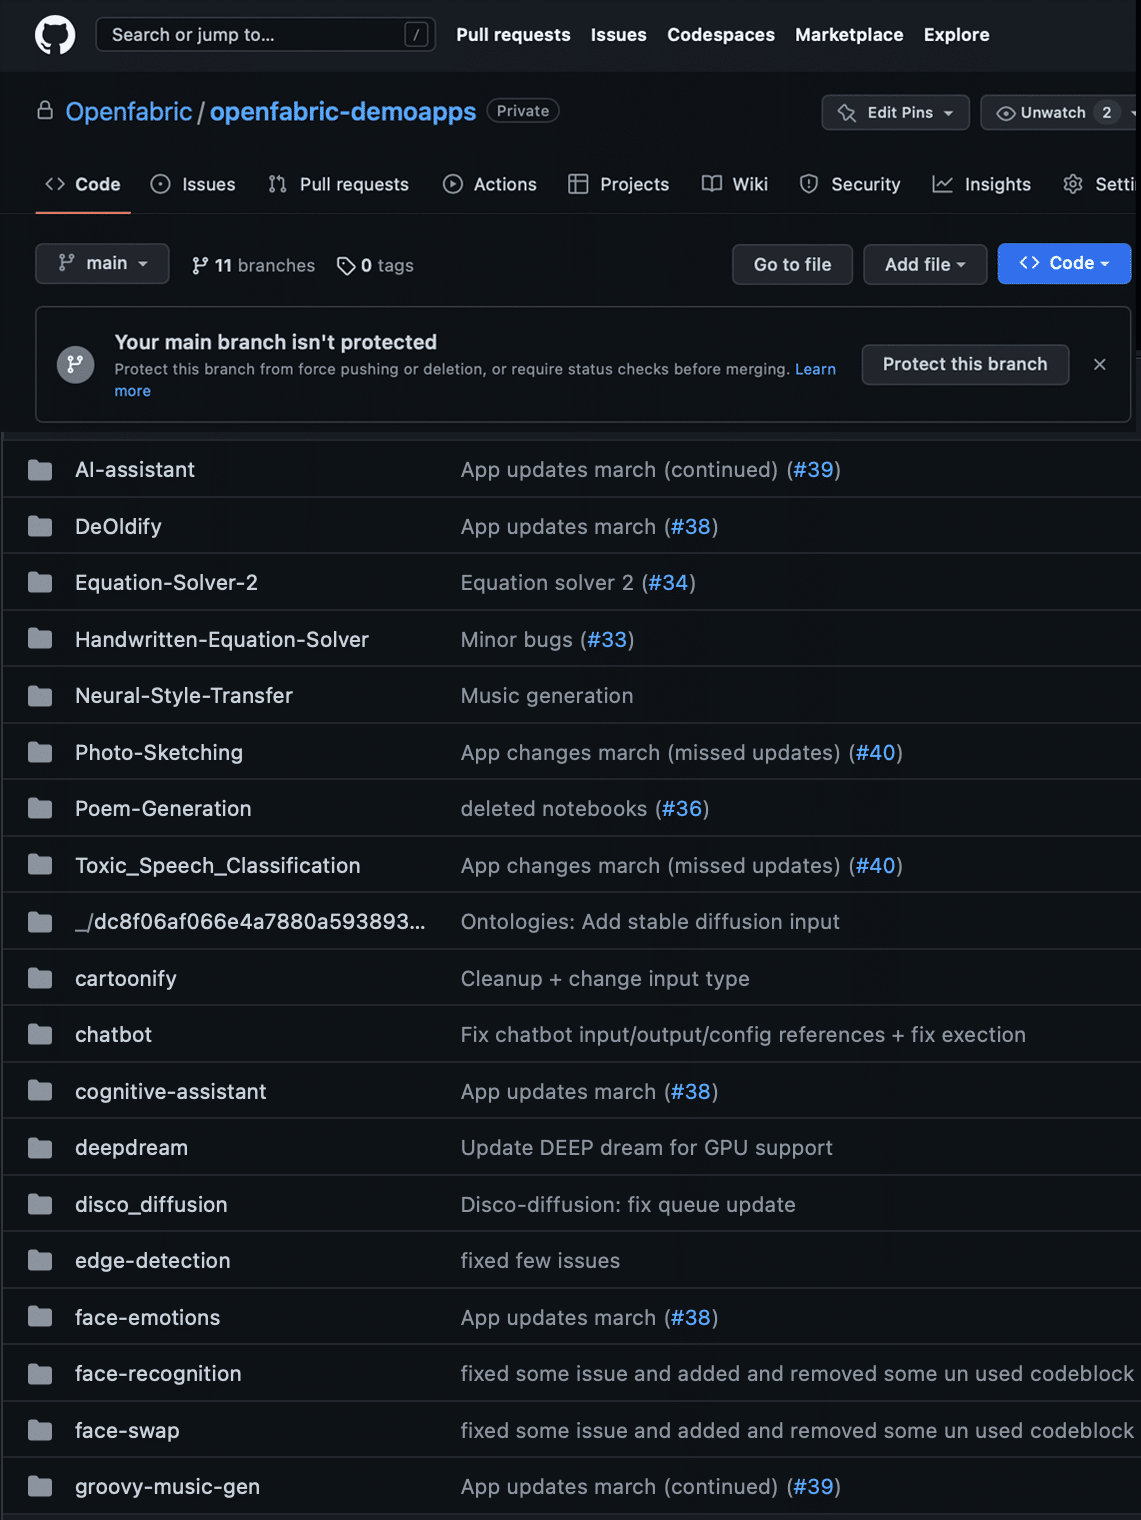Visit Marketplace in top navigation
Viewport: 1141px width, 1520px height.
[849, 35]
